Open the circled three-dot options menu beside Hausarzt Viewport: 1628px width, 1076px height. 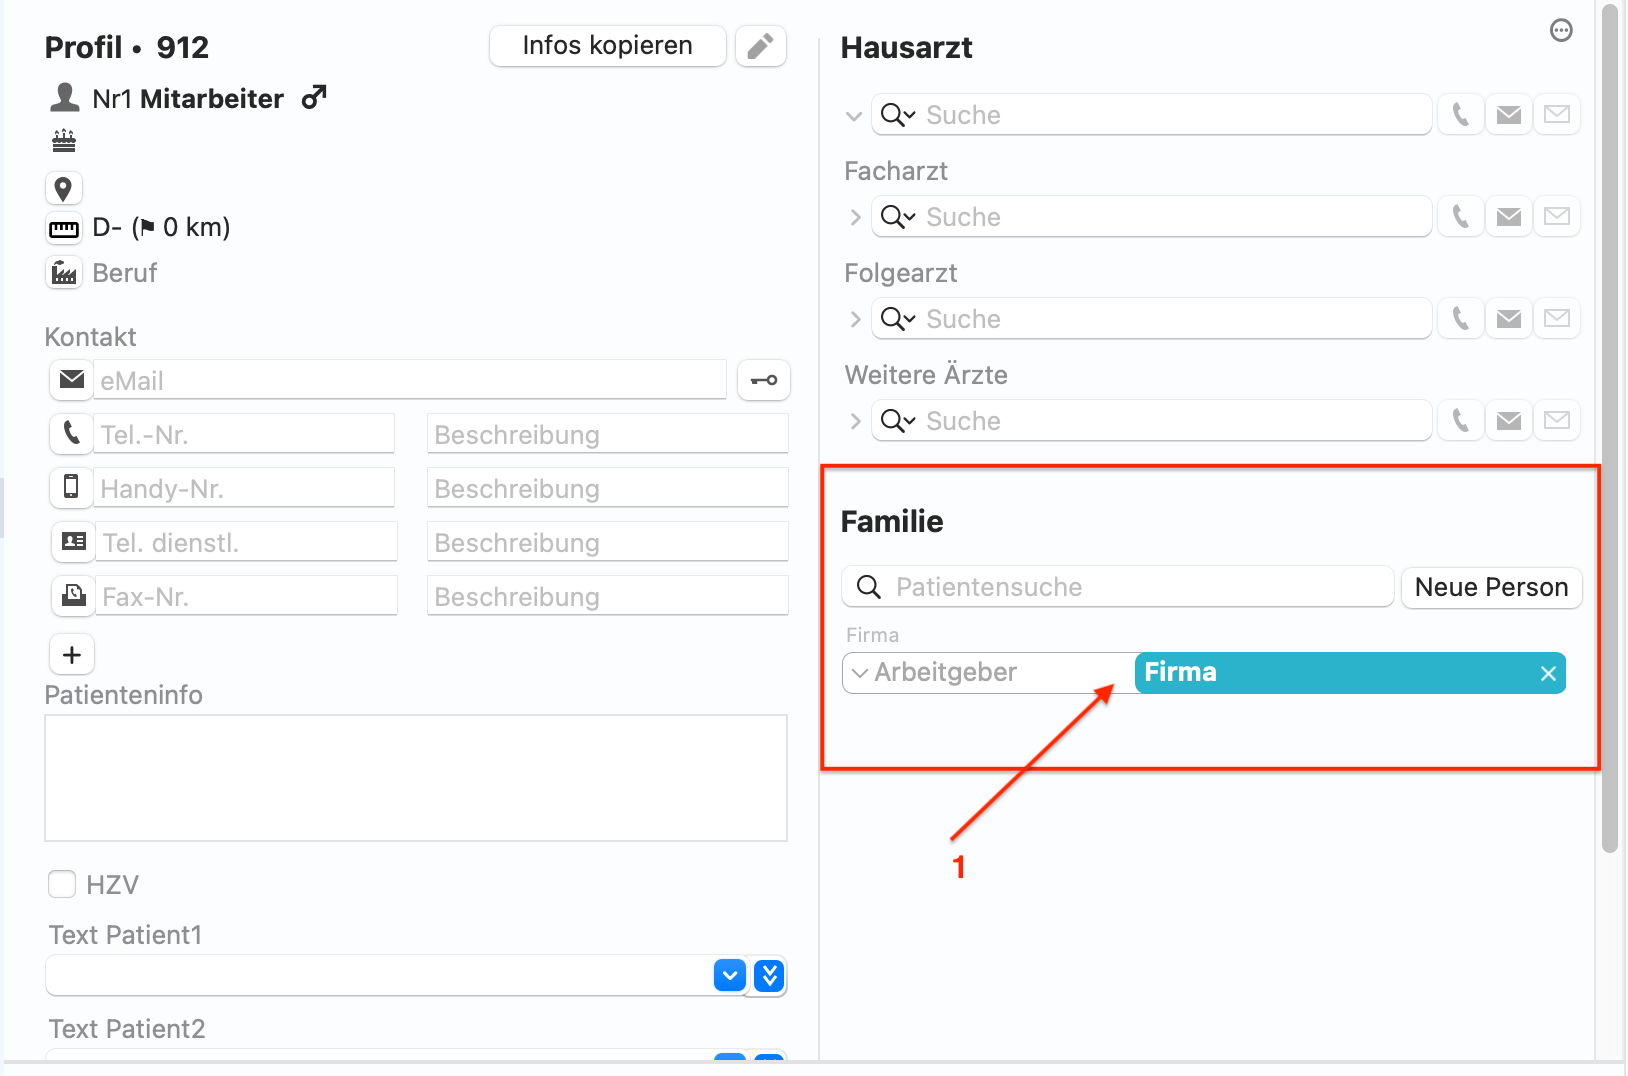[1561, 31]
